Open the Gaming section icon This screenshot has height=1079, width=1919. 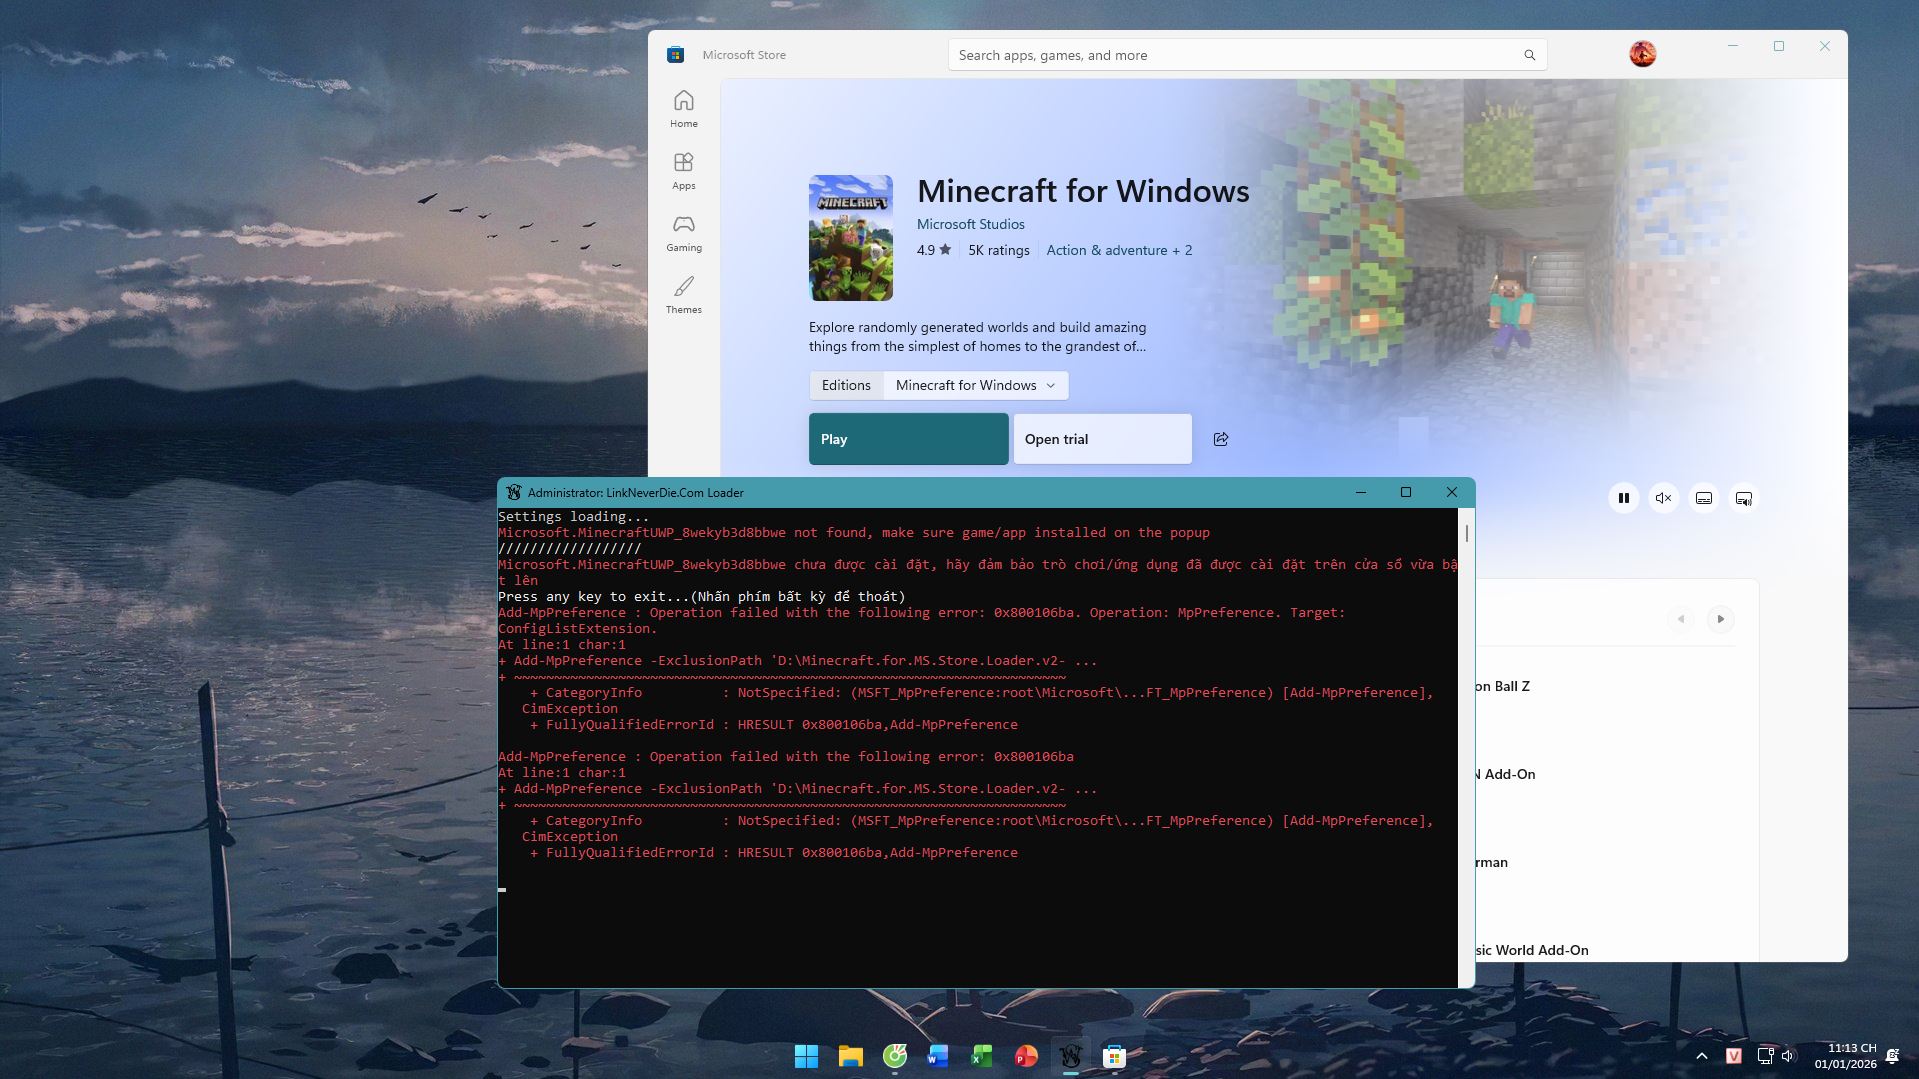pyautogui.click(x=683, y=232)
